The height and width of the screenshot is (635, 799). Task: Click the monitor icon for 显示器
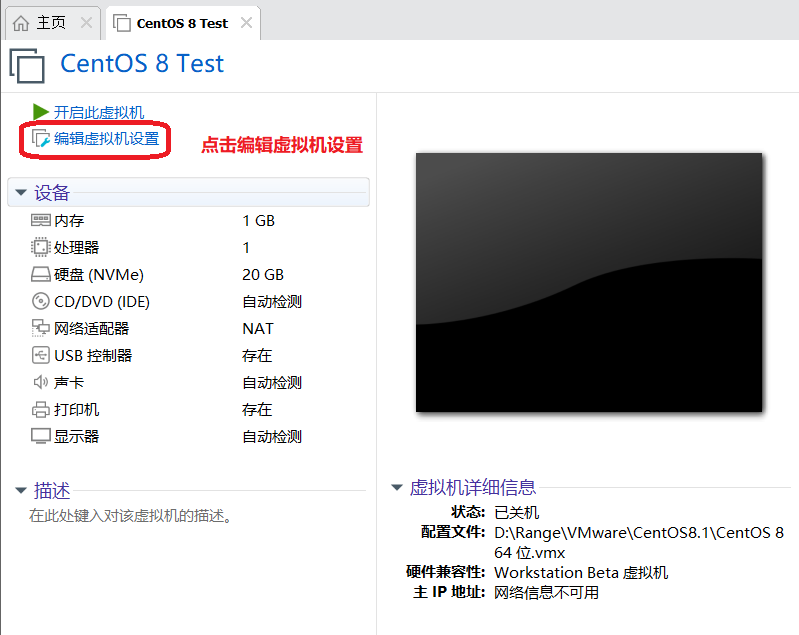click(x=41, y=436)
